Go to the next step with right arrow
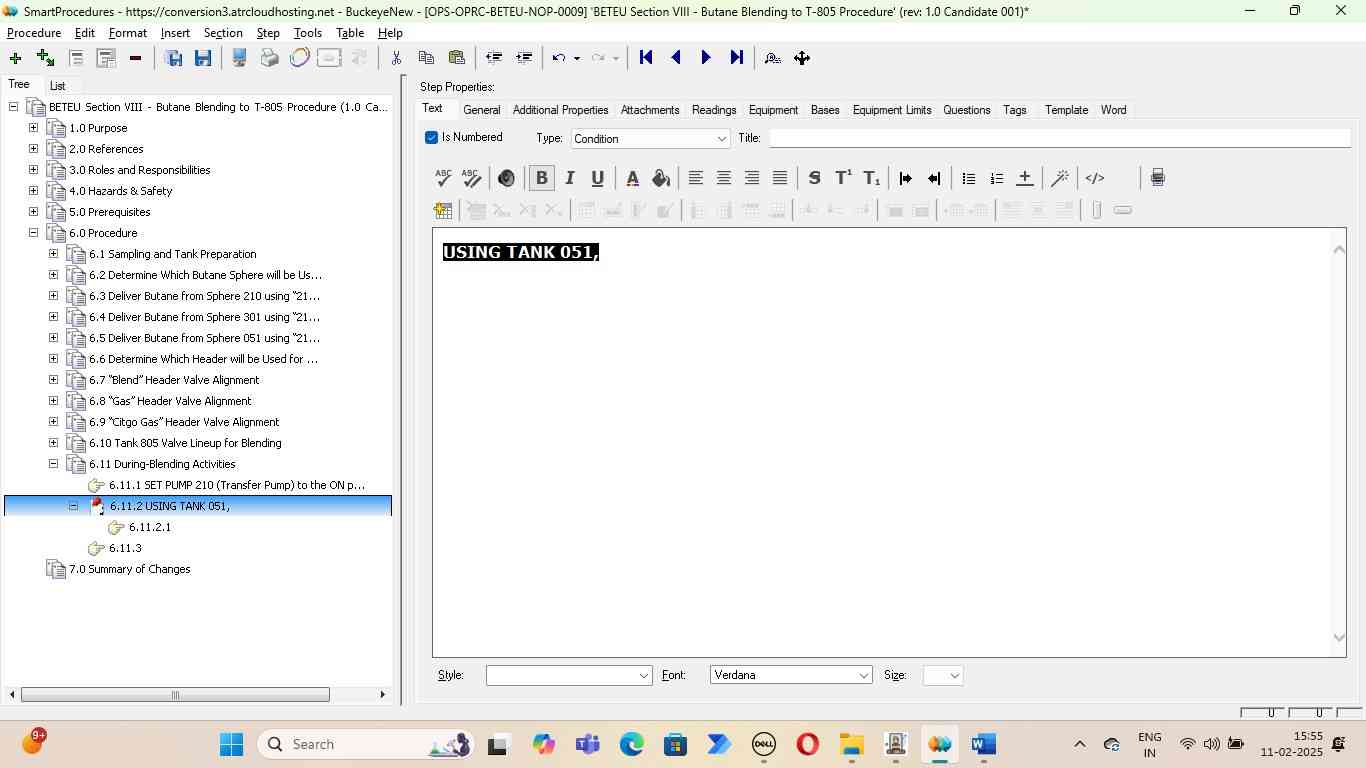The height and width of the screenshot is (768, 1366). point(706,58)
